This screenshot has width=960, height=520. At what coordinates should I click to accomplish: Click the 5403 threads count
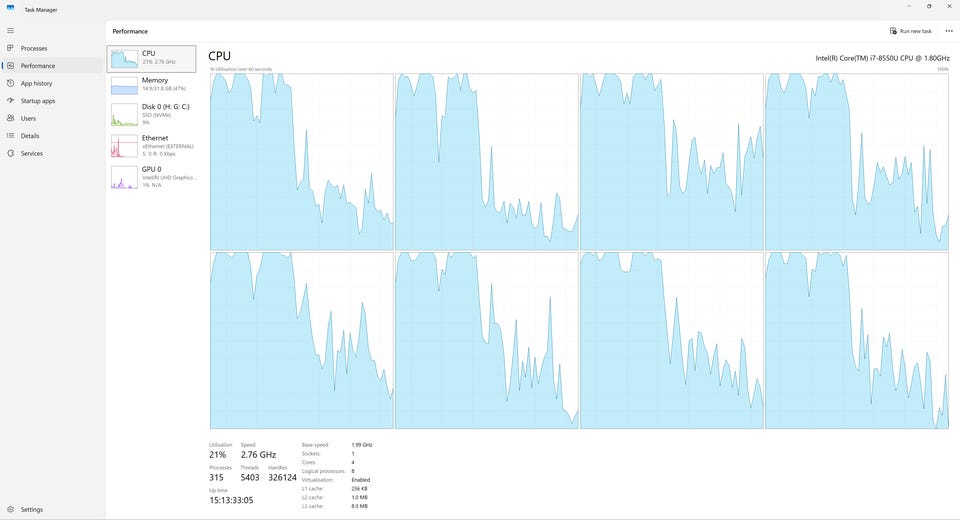pos(250,477)
